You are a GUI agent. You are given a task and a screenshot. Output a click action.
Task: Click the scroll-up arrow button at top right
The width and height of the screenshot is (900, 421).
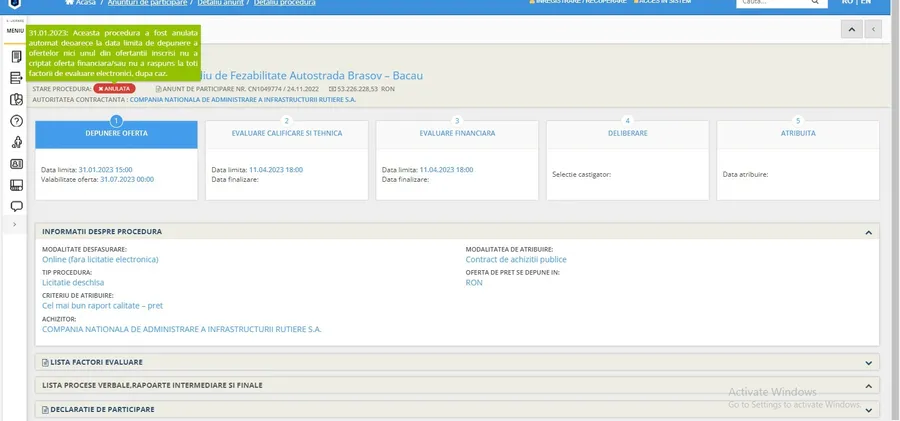851,30
